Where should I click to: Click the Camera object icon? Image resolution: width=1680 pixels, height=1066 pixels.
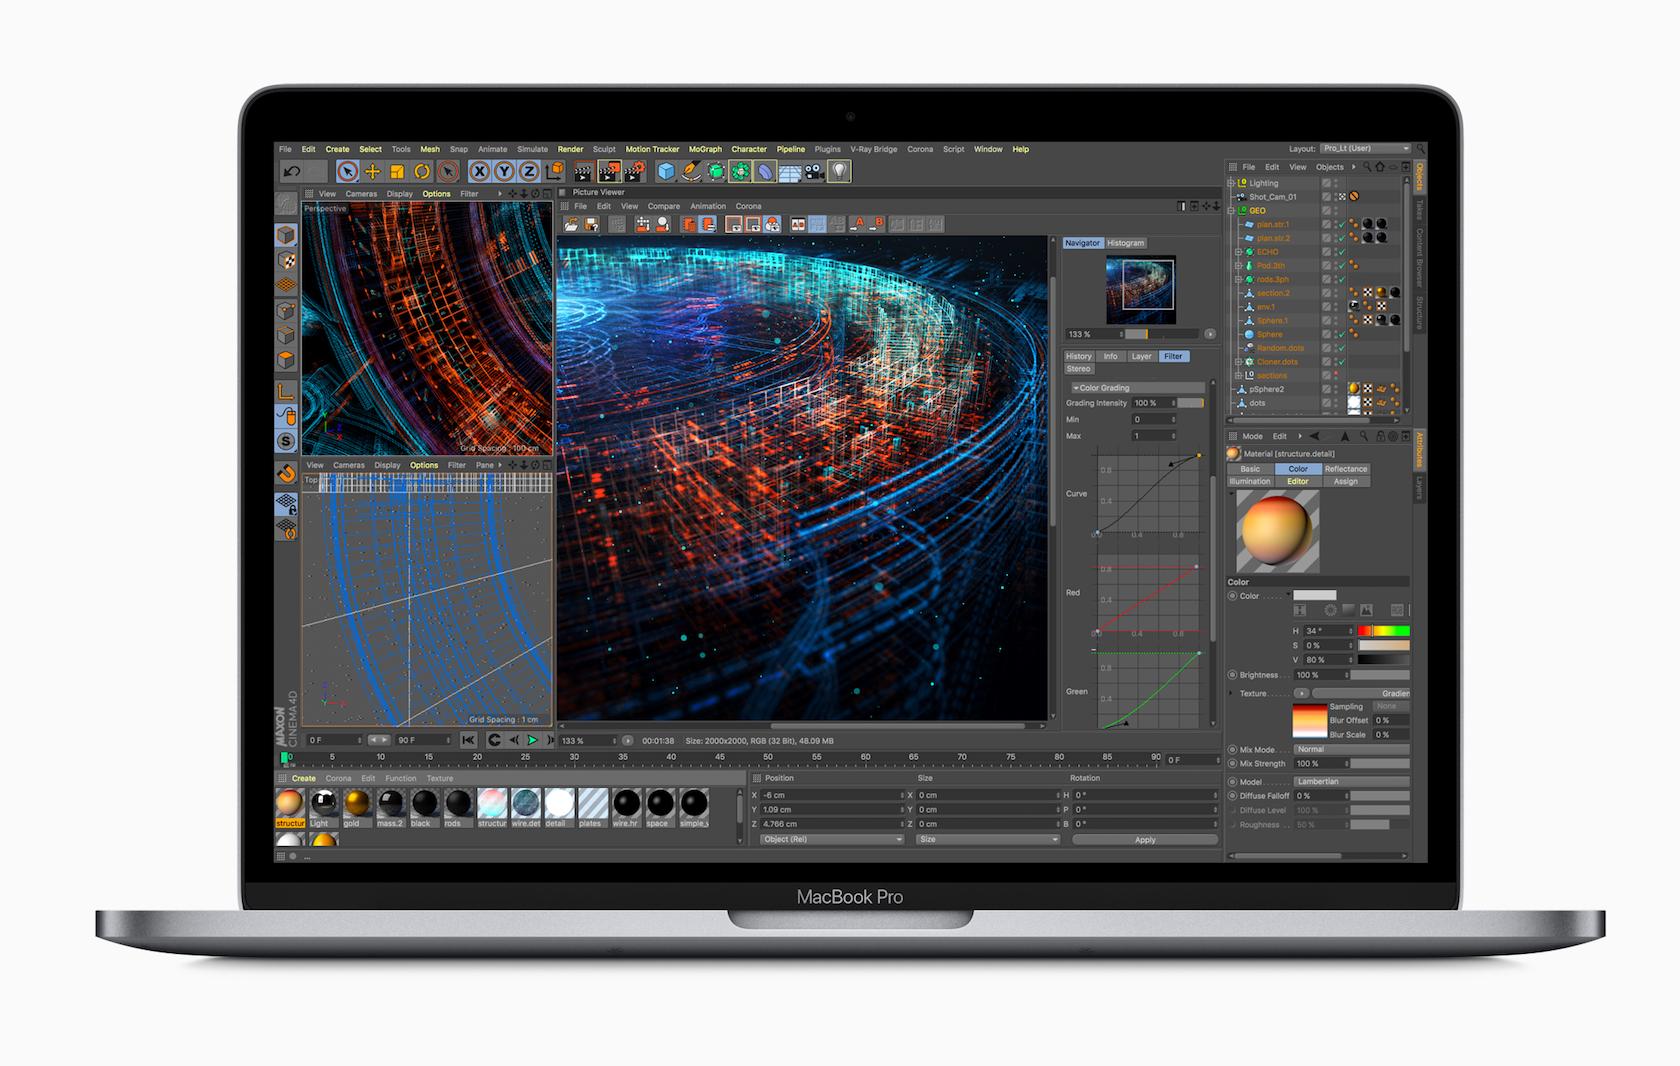815,172
